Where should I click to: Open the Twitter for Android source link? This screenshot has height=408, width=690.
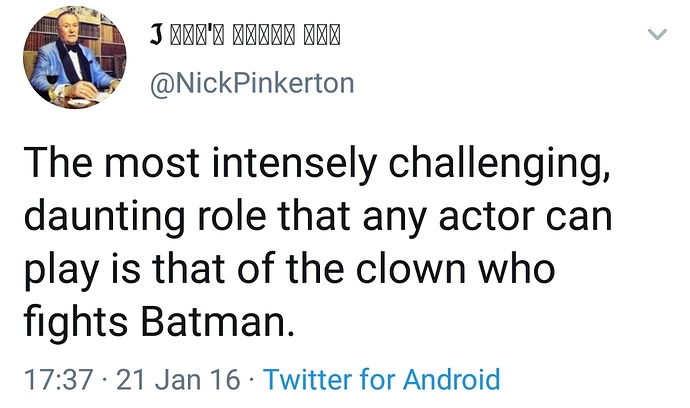(x=381, y=380)
